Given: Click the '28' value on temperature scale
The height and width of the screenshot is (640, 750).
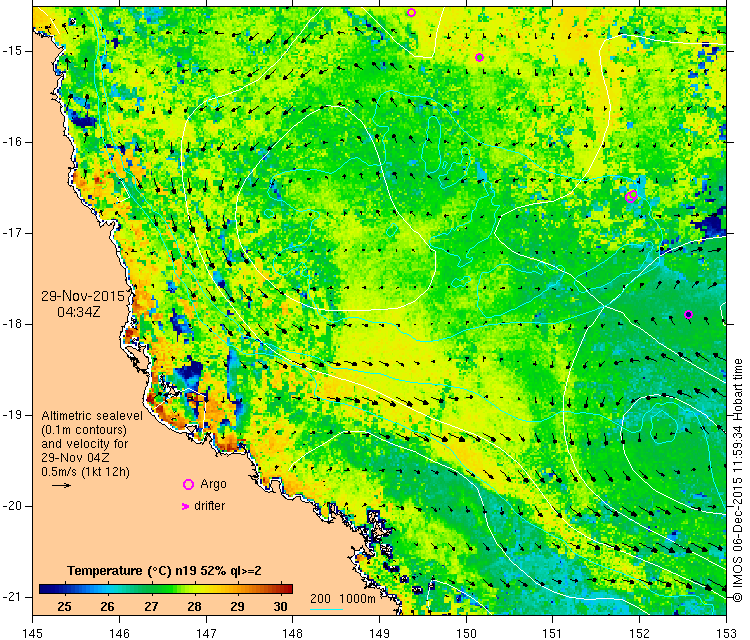Looking at the screenshot, I should 194,607.
